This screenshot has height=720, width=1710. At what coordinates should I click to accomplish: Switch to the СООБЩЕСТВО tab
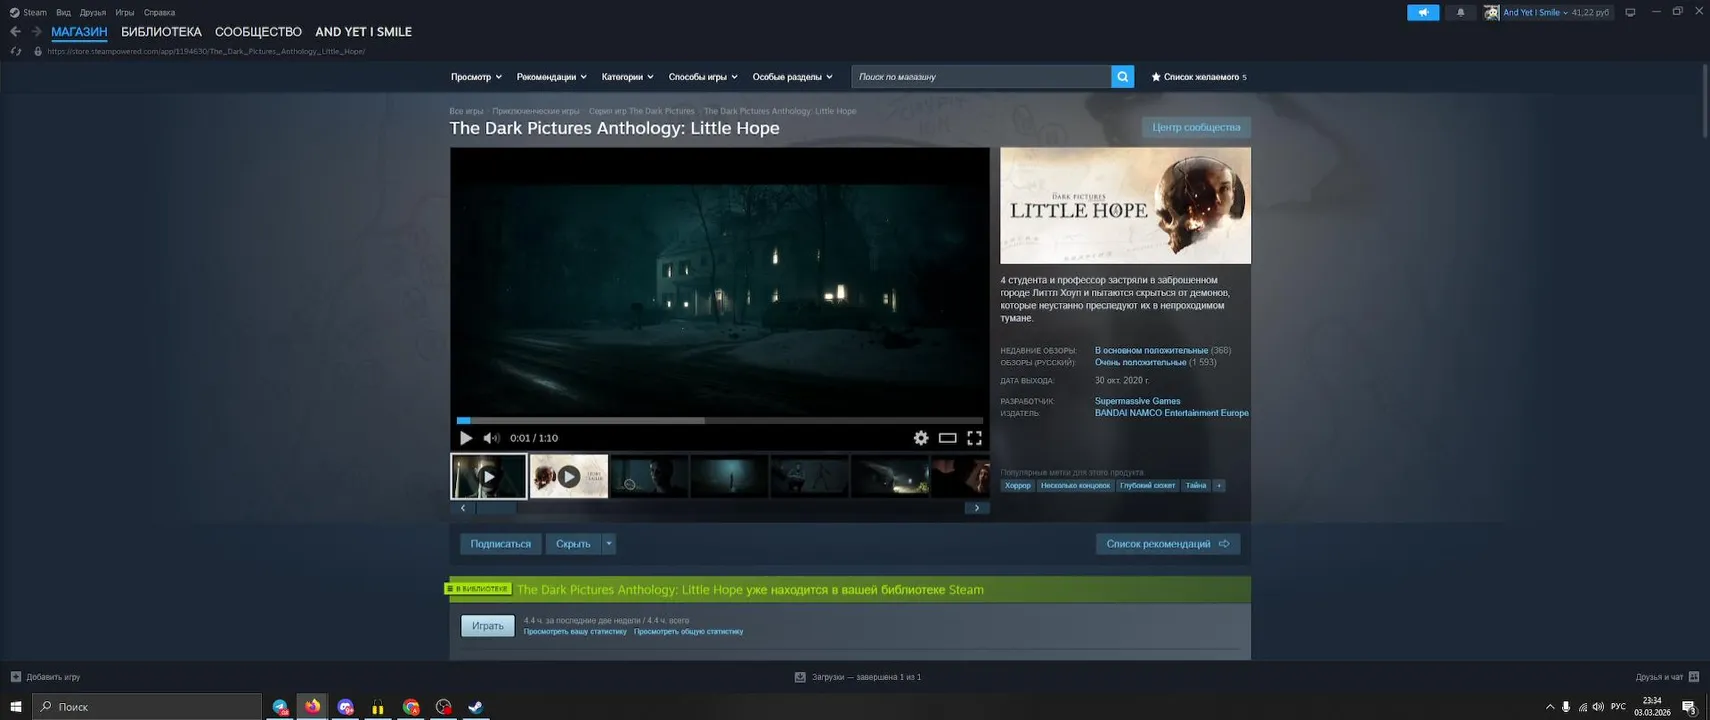point(258,32)
